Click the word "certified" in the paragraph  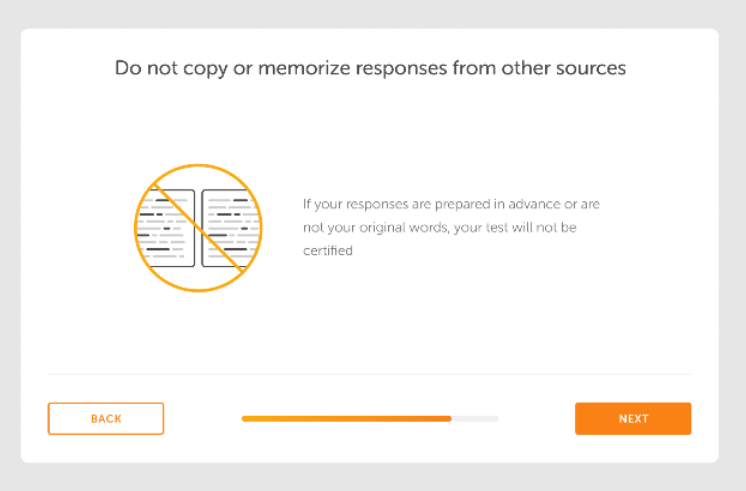[x=328, y=251]
